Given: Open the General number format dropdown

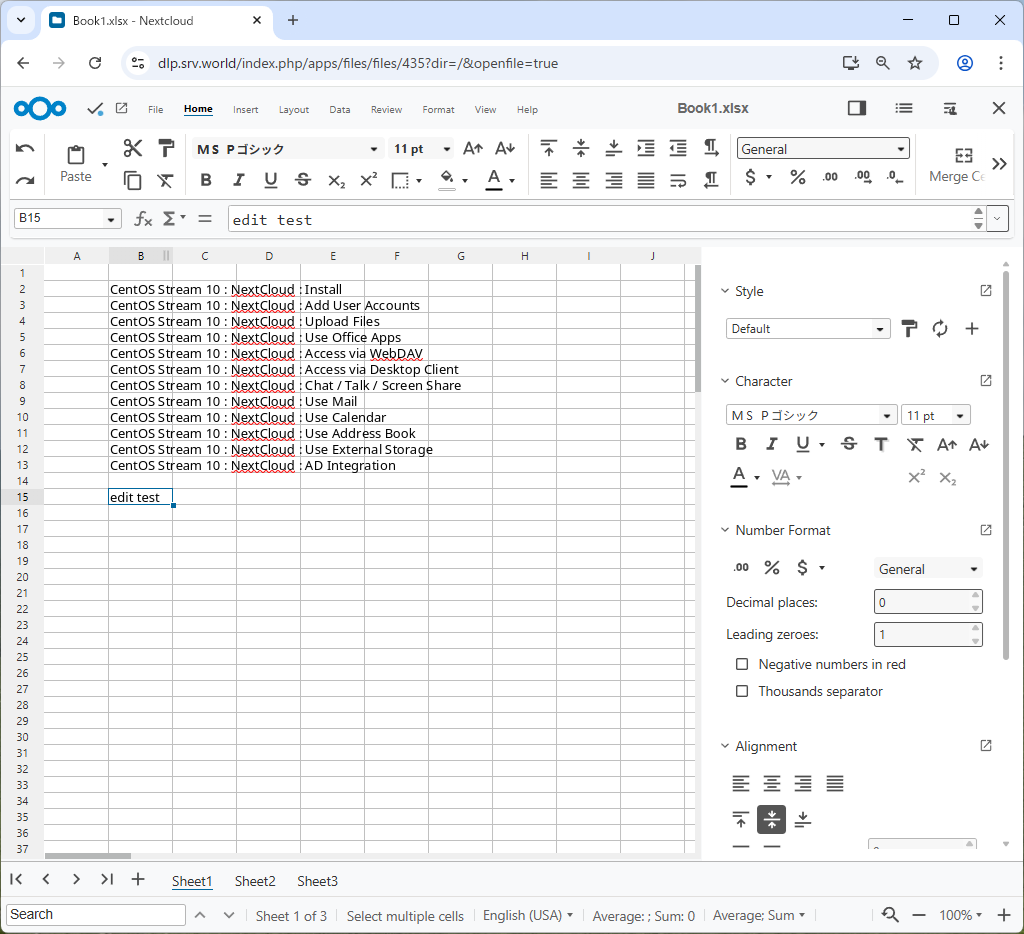Looking at the screenshot, I should pos(822,148).
